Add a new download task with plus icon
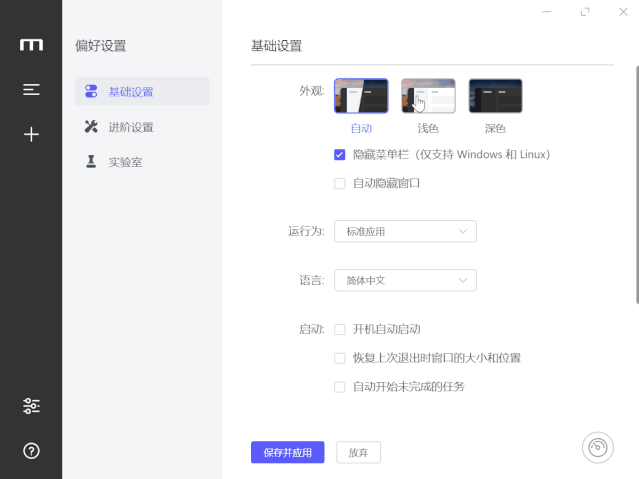The image size is (639, 479). pyautogui.click(x=31, y=135)
